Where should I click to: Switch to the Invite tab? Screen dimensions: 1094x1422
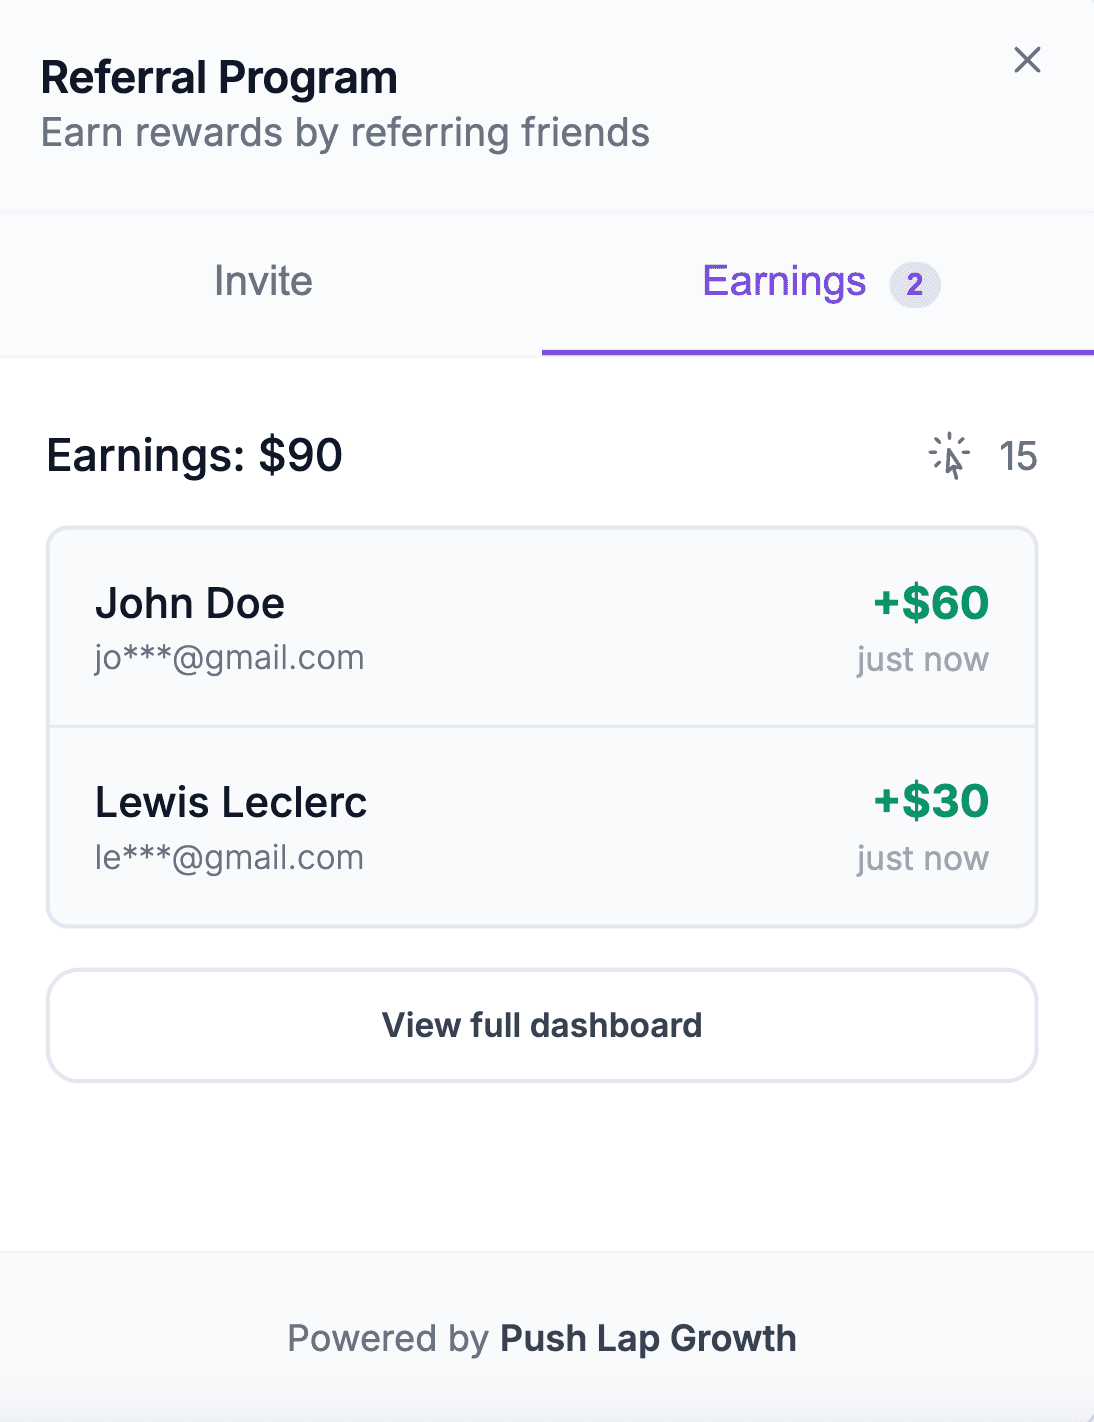click(263, 282)
